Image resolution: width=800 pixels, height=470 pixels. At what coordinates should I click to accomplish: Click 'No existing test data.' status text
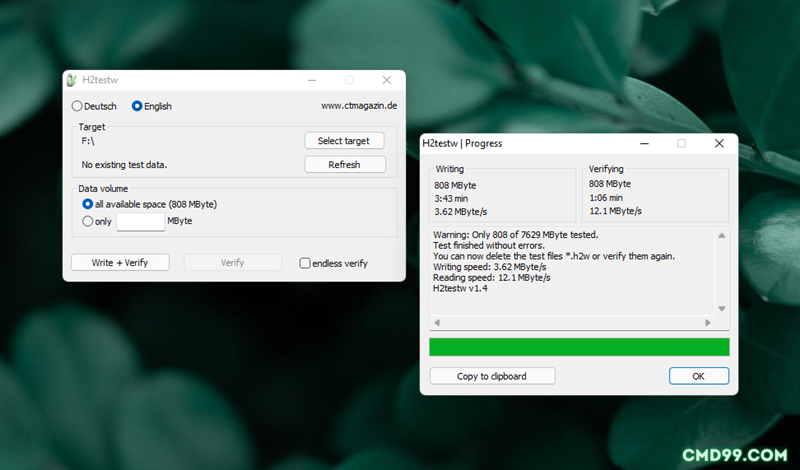pyautogui.click(x=124, y=165)
